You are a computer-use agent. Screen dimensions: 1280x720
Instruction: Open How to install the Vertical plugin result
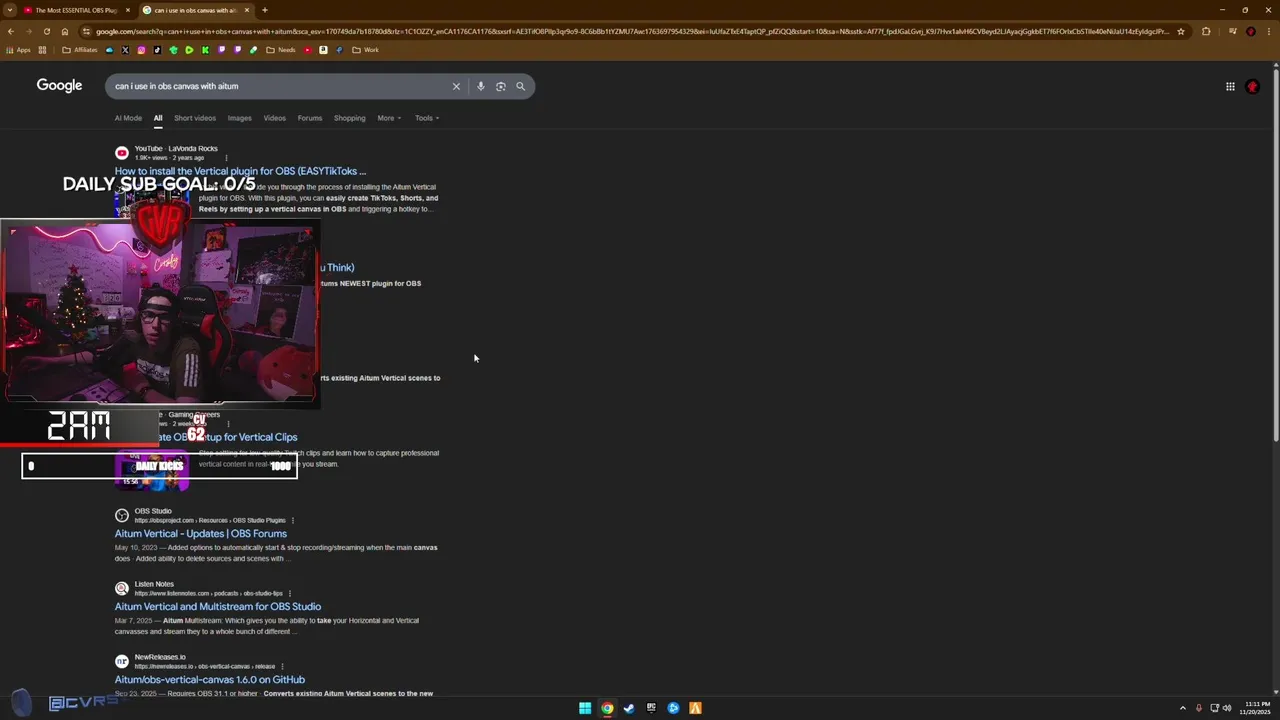pos(240,171)
